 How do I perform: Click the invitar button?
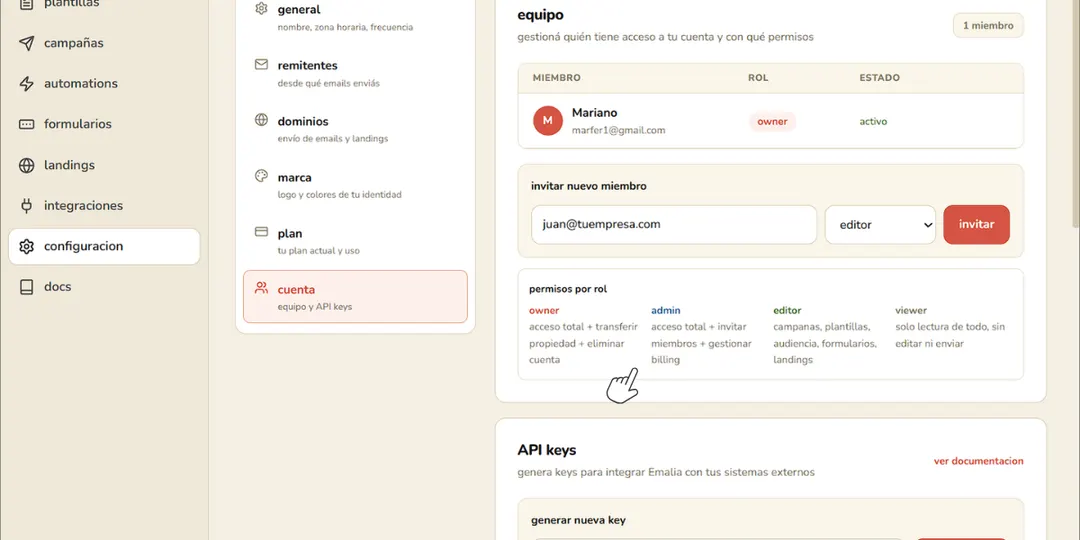pos(976,225)
